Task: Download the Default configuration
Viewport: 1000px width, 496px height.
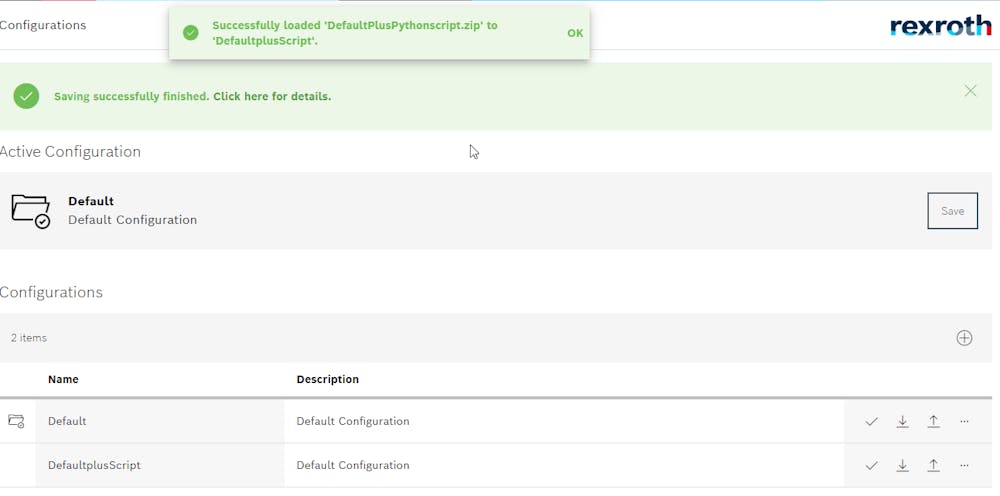Action: click(x=902, y=422)
